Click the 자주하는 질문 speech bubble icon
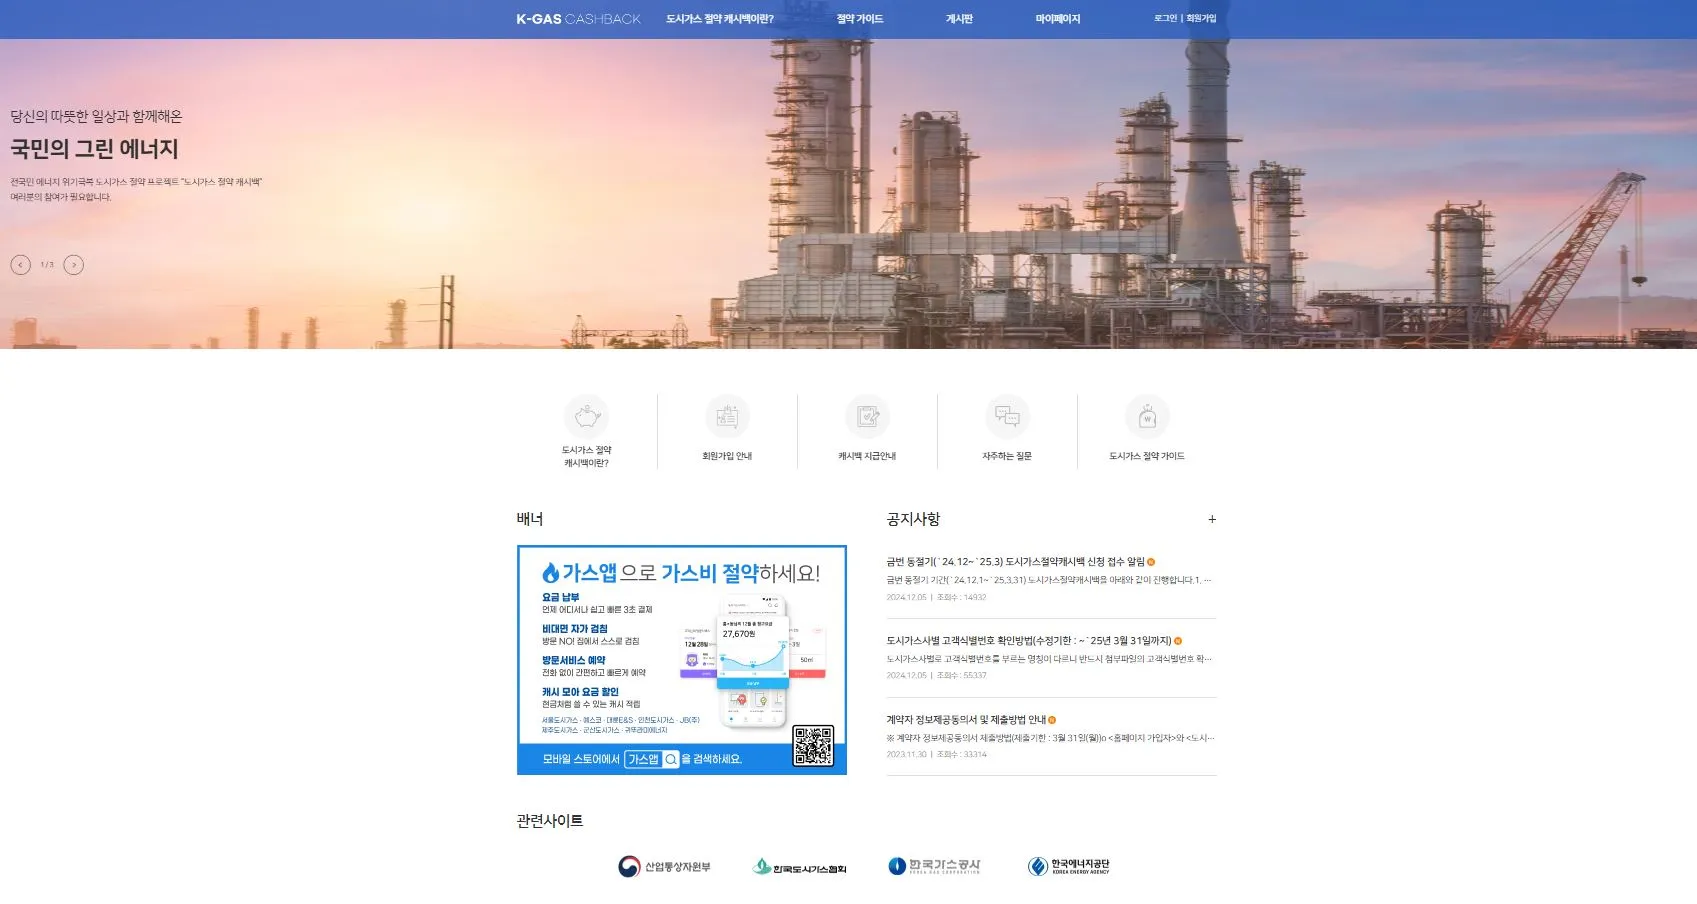The image size is (1697, 904). coord(1008,417)
